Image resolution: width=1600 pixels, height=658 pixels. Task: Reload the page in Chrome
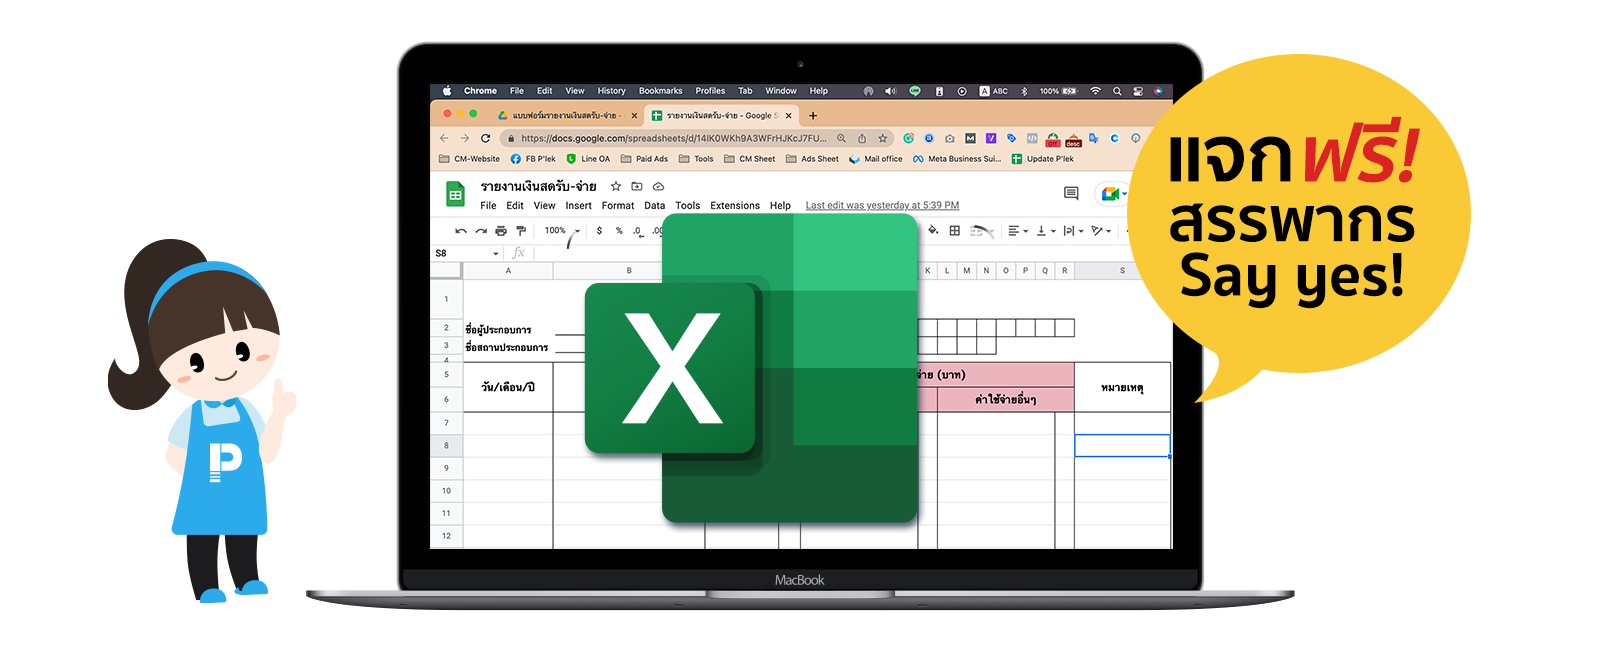point(486,138)
